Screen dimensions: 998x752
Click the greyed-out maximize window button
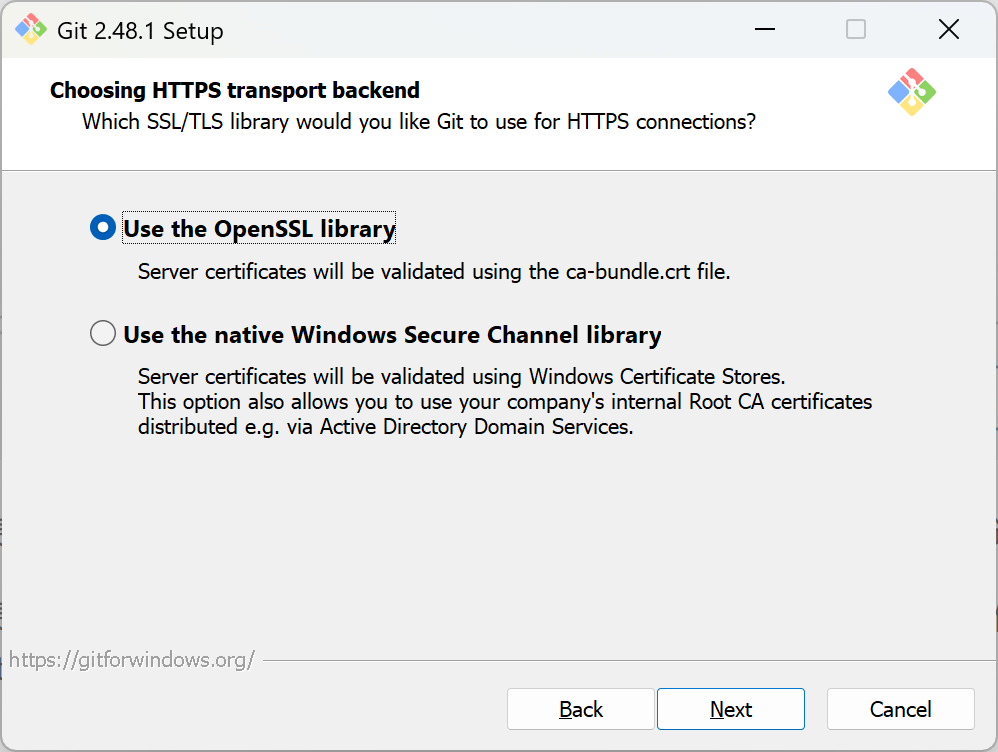856,30
